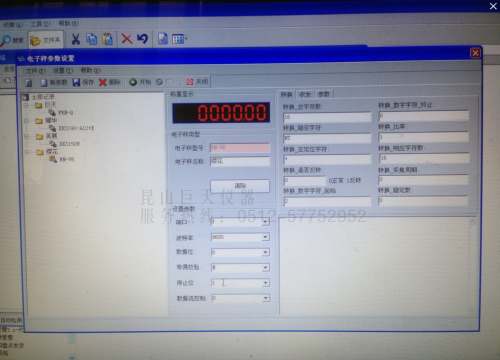The width and height of the screenshot is (500, 360).
Task: Click the pink scale model input field
Action: pos(240,148)
